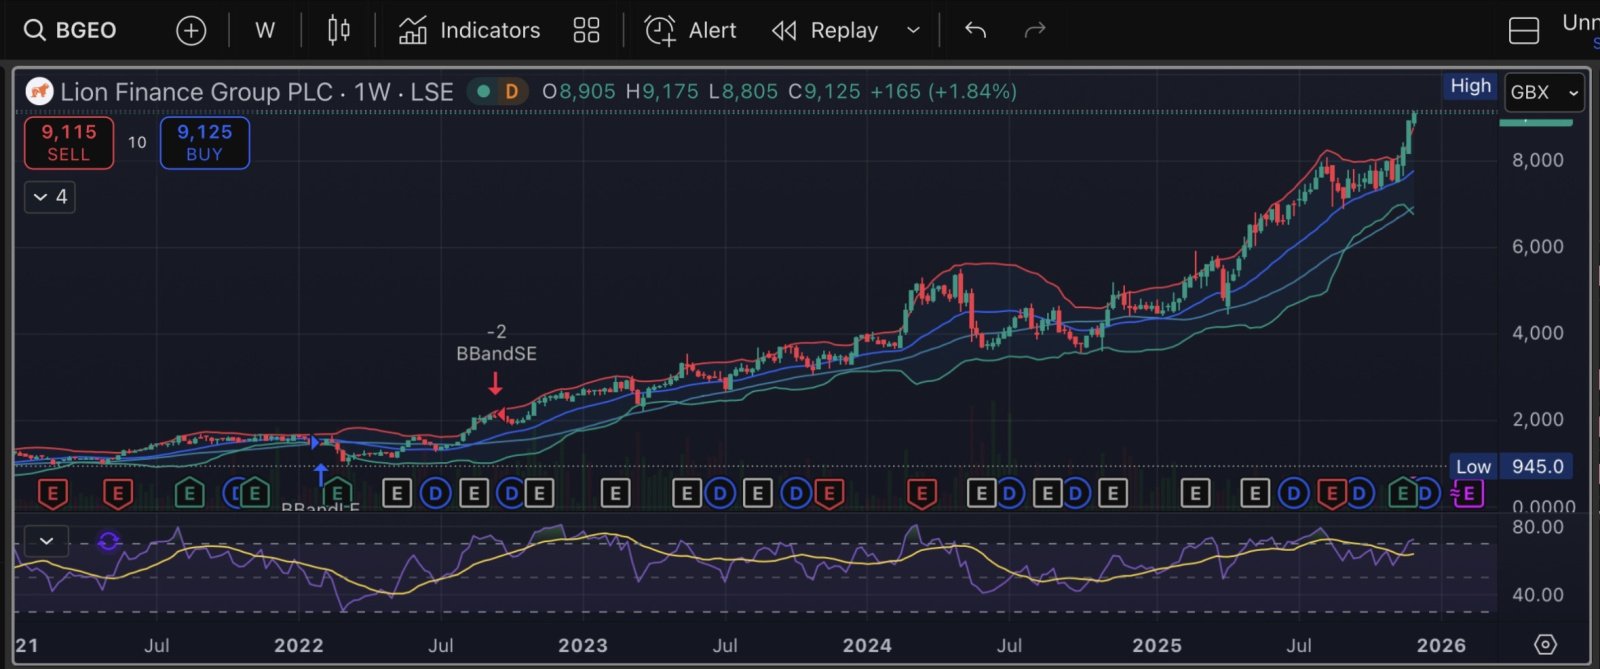Screen dimensions: 1600x669
Task: Start bar Replay mode
Action: click(x=826, y=30)
